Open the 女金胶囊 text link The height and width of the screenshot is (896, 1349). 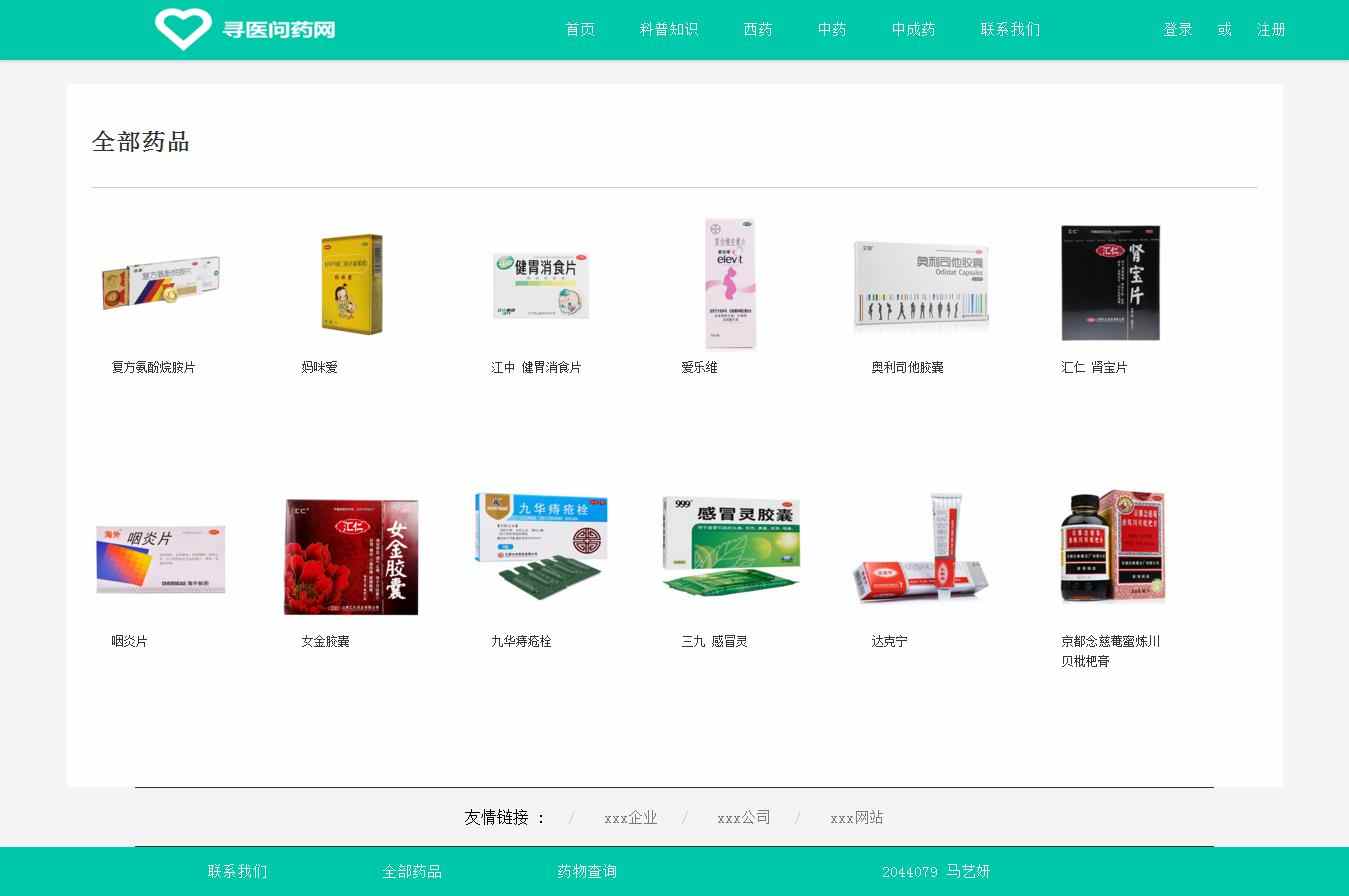[x=325, y=642]
